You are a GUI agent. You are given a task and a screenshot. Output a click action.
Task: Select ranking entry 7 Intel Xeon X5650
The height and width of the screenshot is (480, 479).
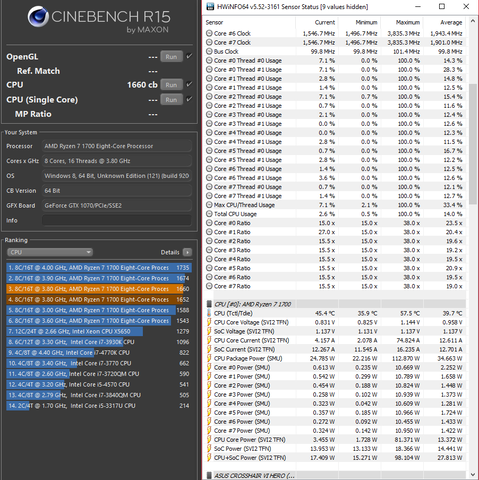point(99,331)
